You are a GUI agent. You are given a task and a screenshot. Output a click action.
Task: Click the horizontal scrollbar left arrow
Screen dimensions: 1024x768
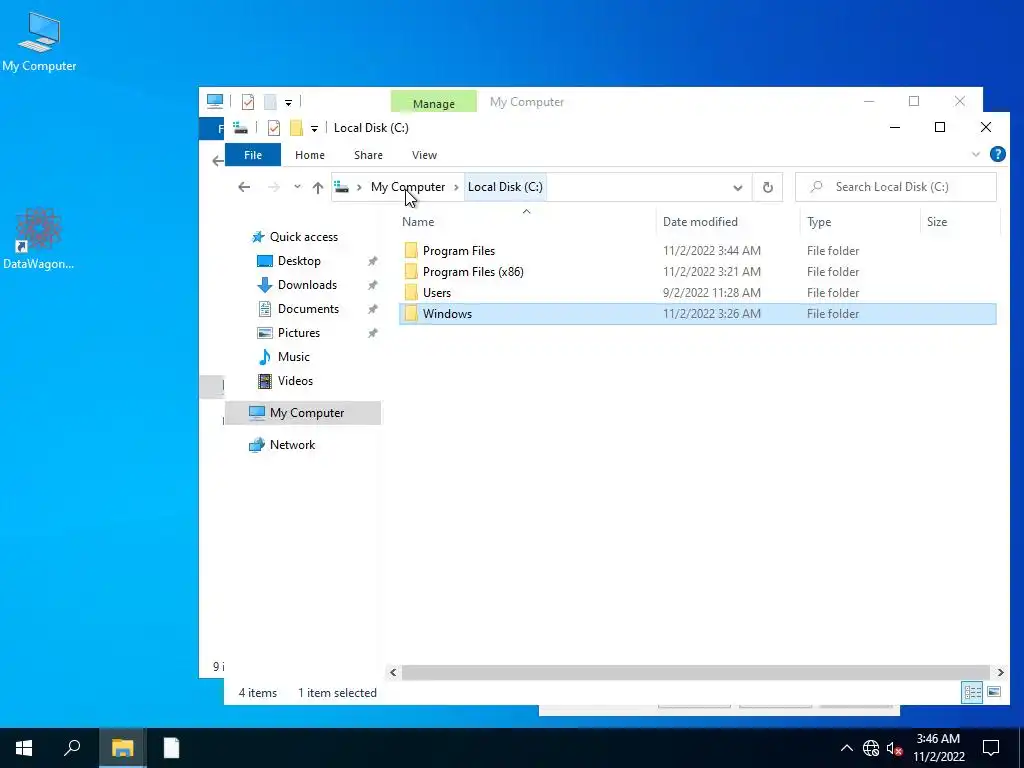pos(393,672)
